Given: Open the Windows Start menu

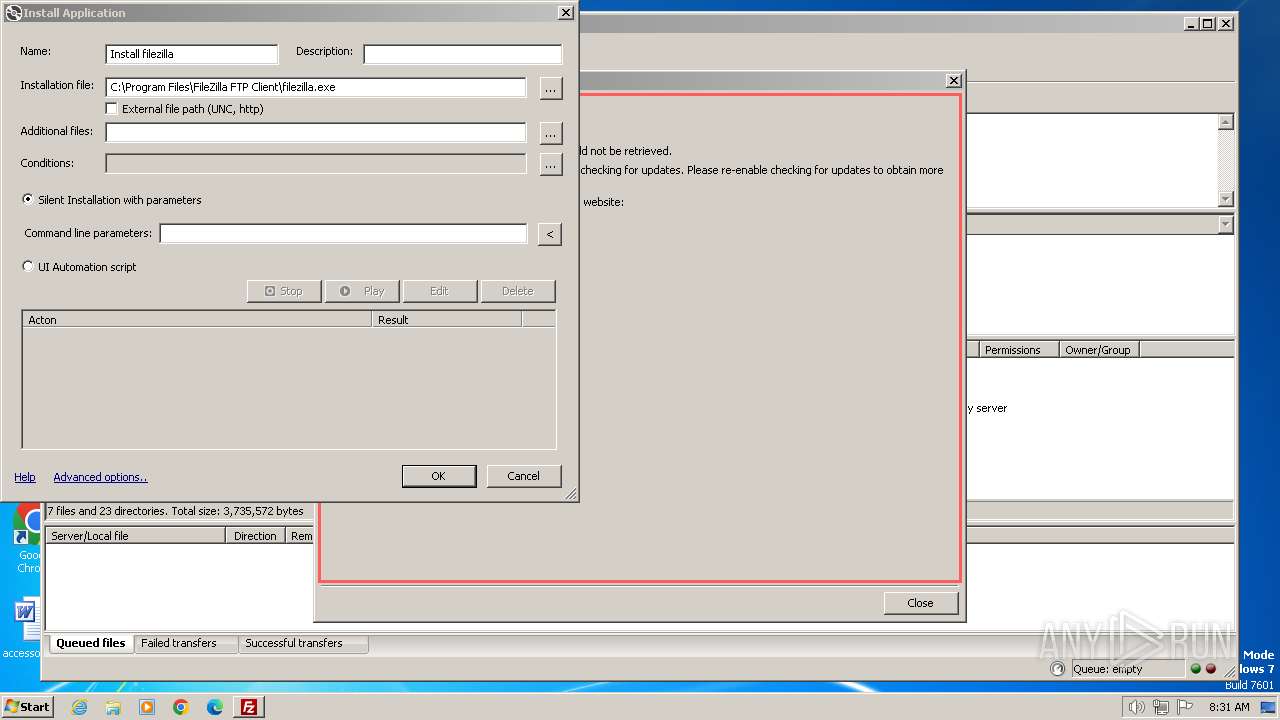Looking at the screenshot, I should click(27, 707).
